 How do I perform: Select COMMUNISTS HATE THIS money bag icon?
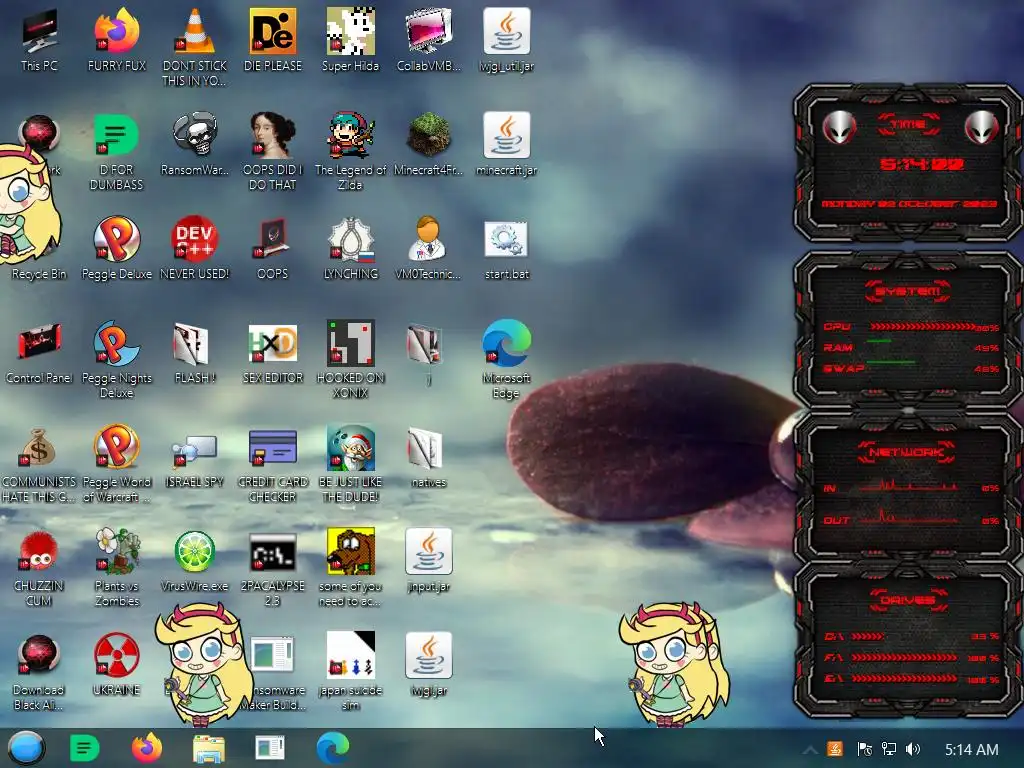(x=39, y=464)
